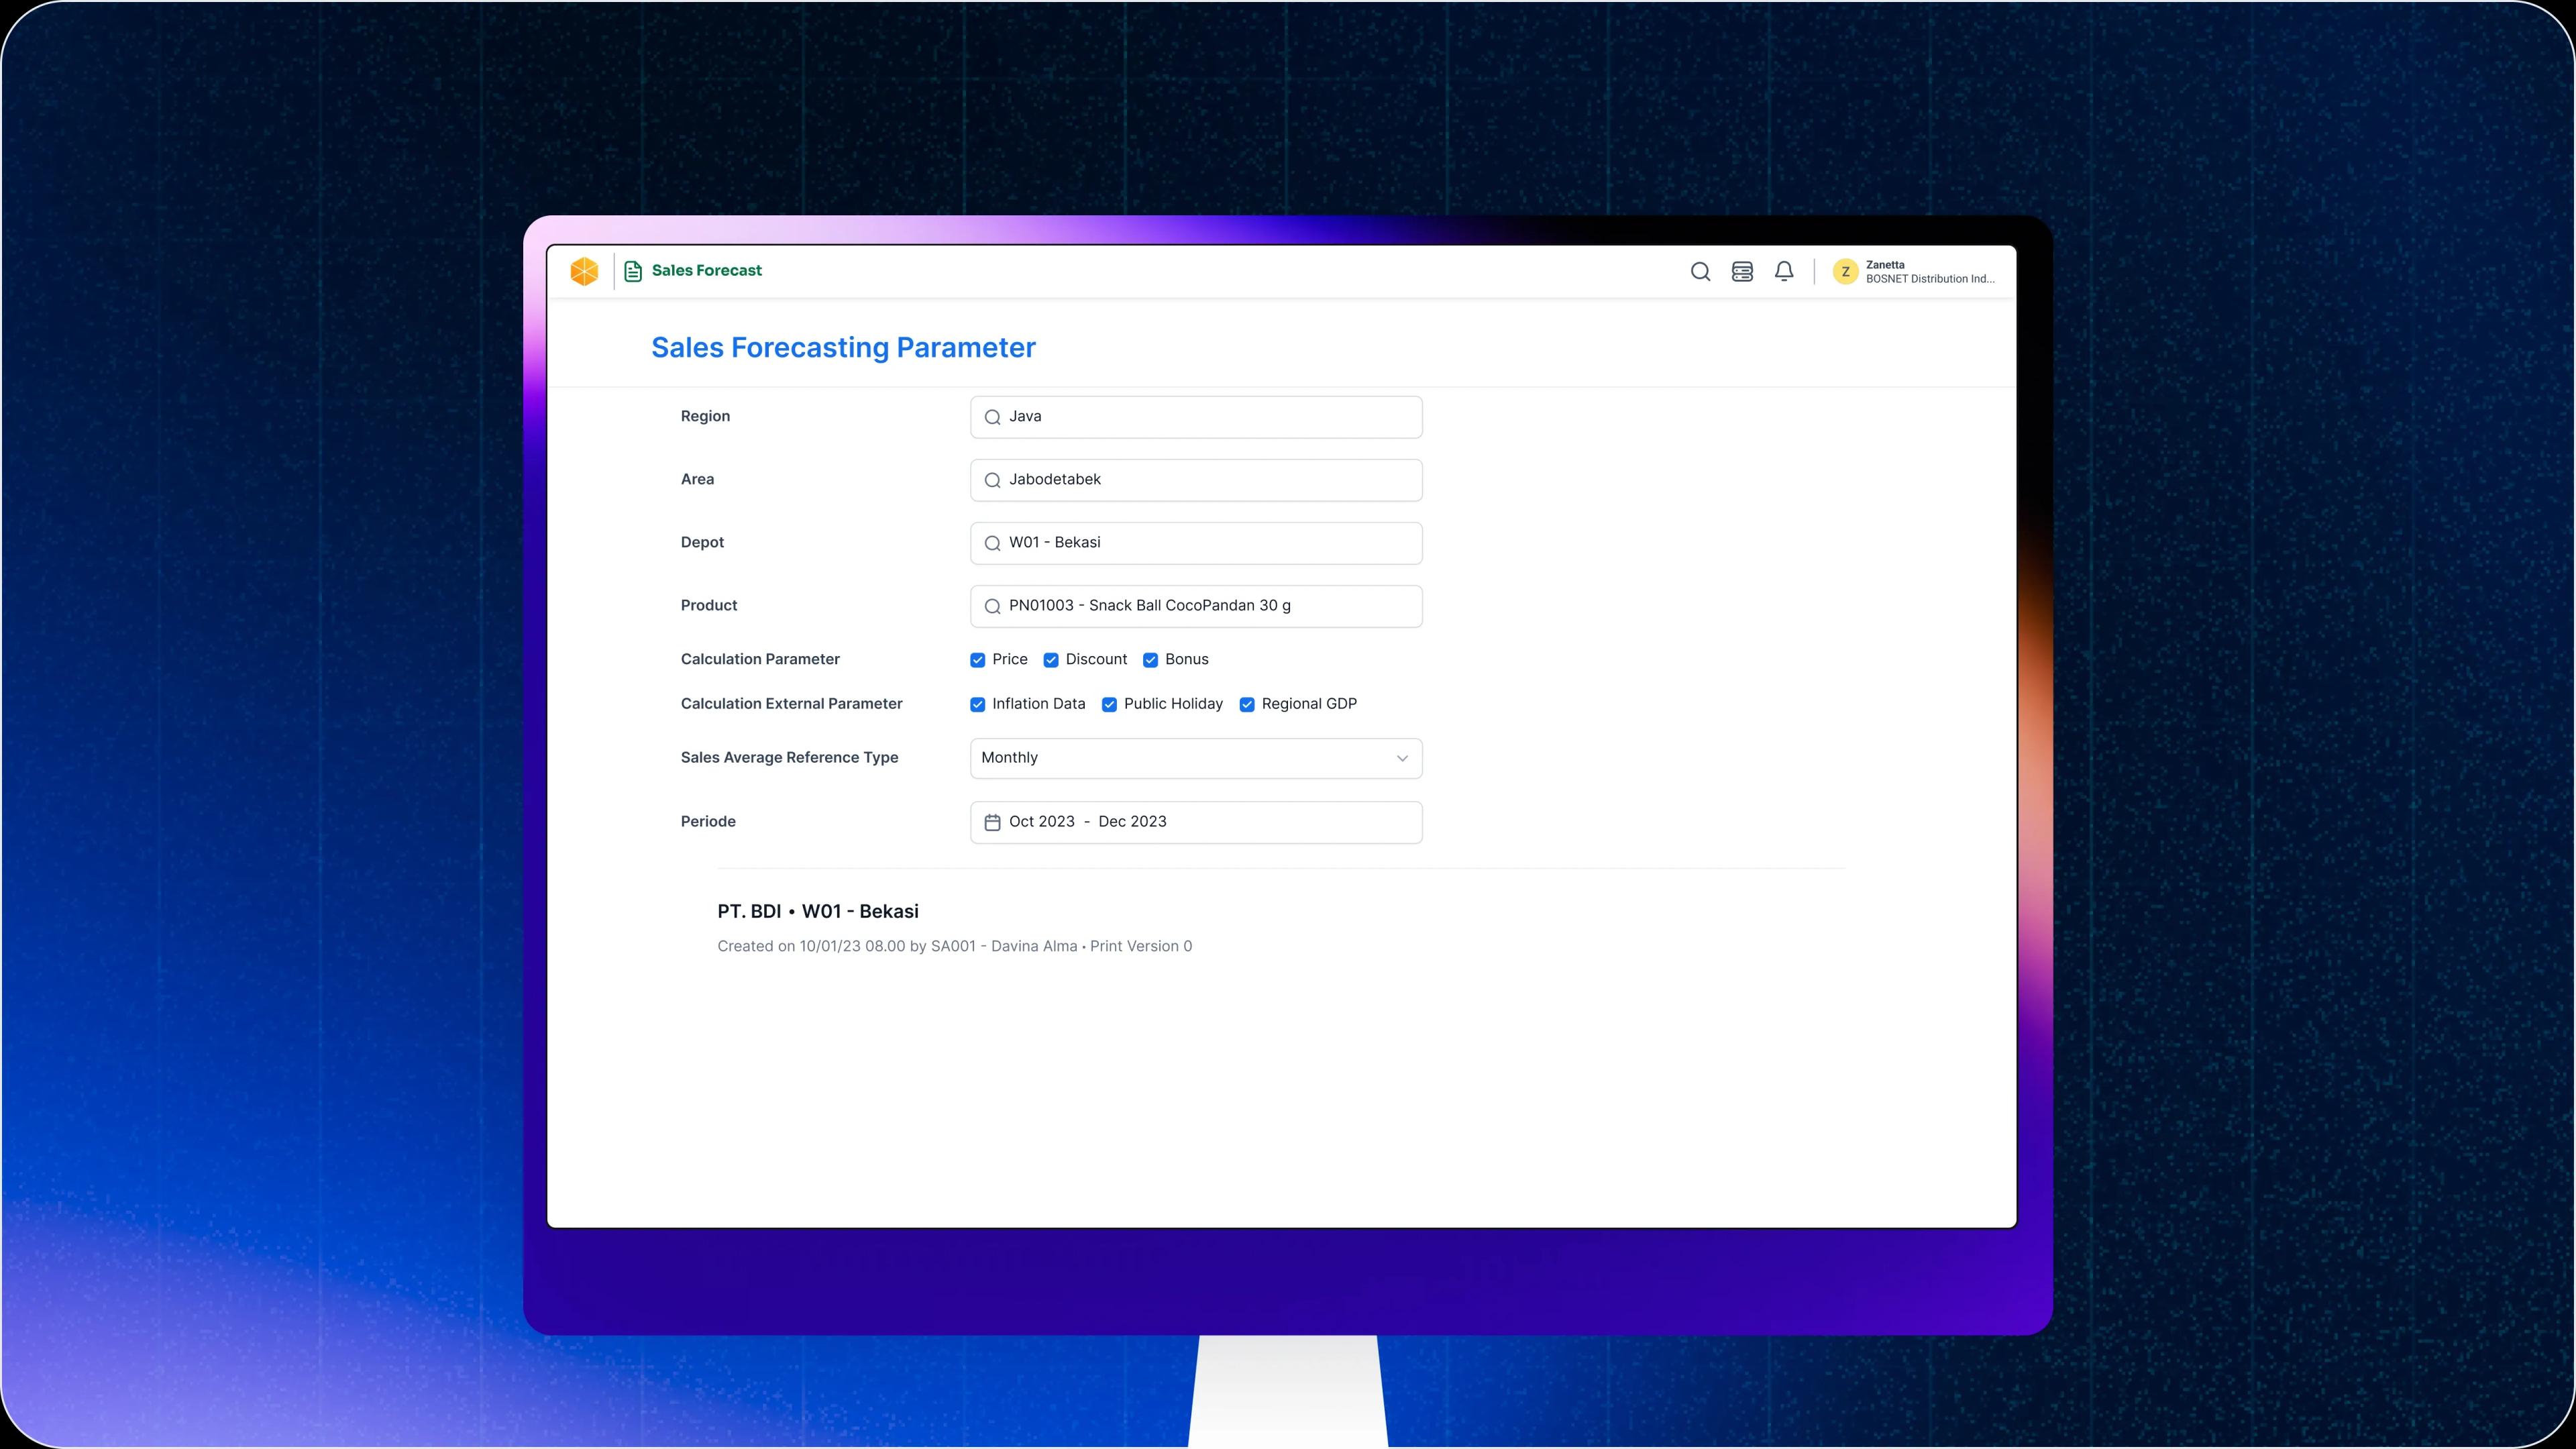This screenshot has width=2576, height=1449.
Task: Click the calendar icon in Periode field
Action: (992, 822)
